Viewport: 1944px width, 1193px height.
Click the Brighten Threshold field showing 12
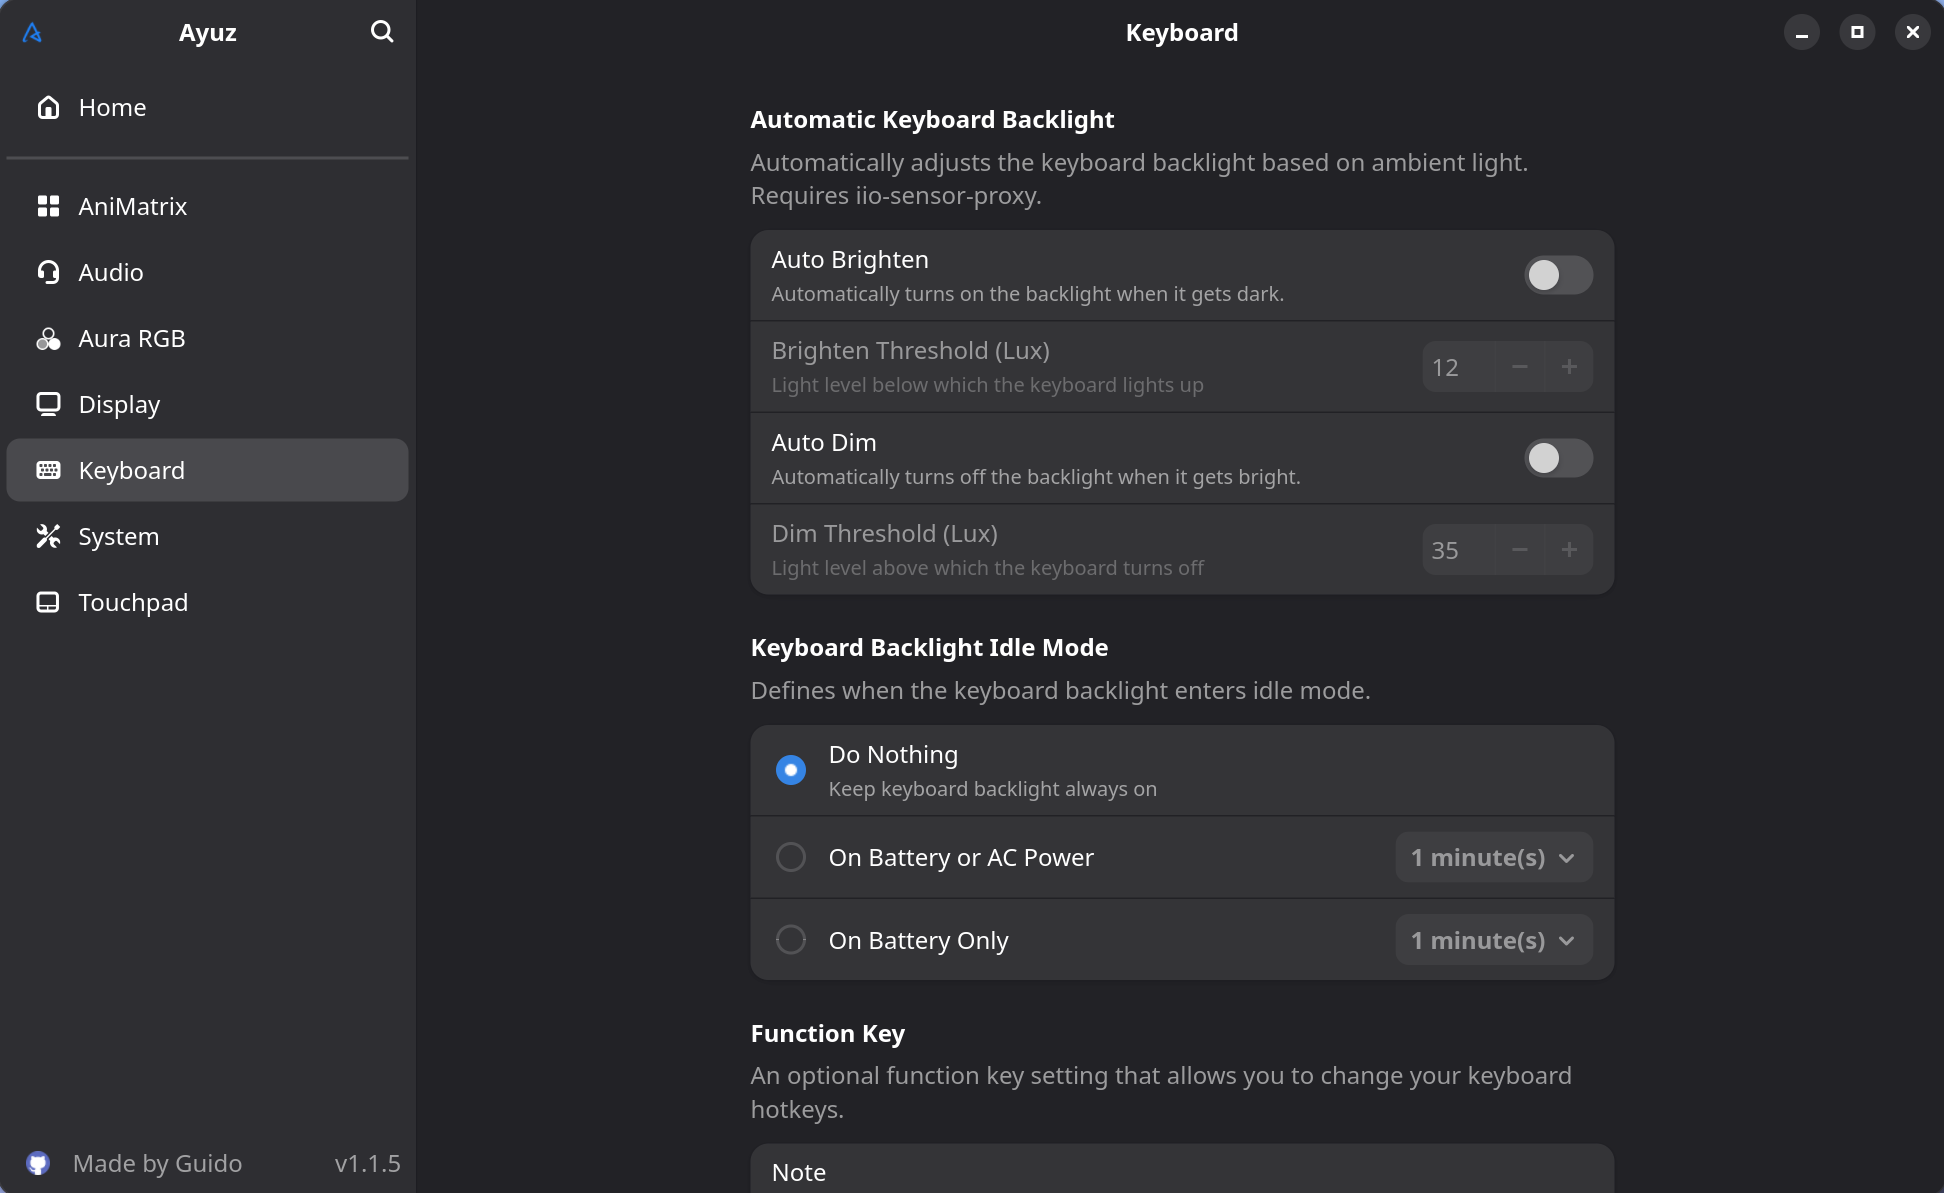coord(1458,367)
